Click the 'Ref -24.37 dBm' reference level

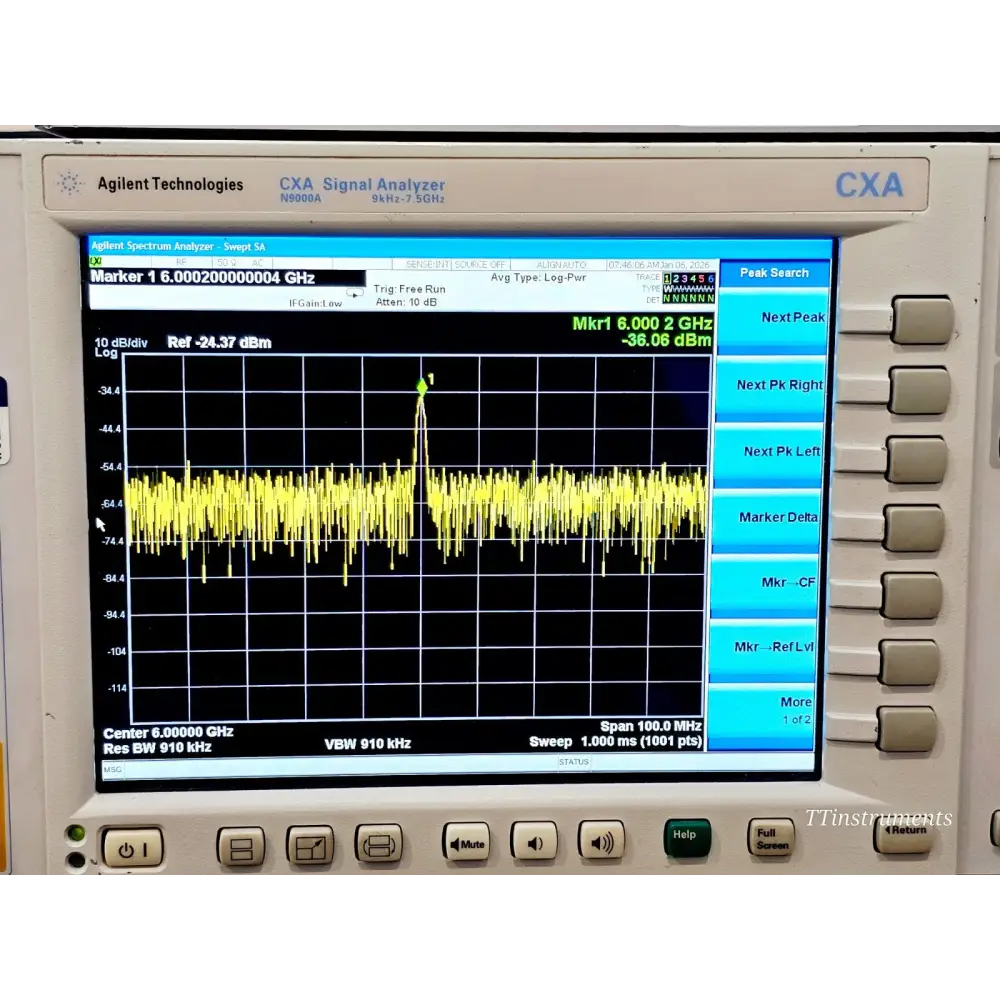click(x=219, y=342)
